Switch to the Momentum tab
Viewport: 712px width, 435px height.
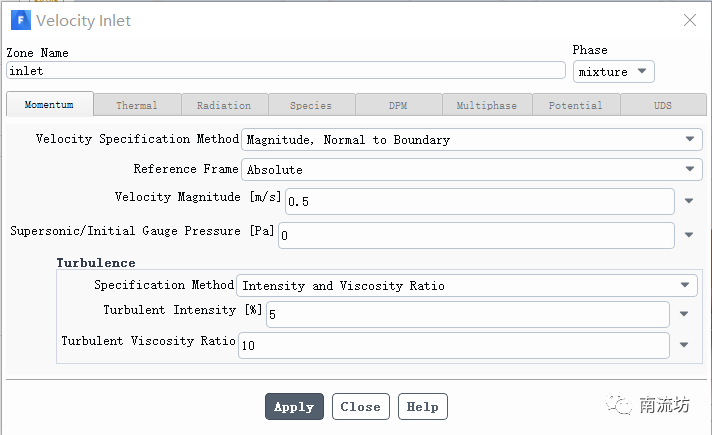(49, 105)
